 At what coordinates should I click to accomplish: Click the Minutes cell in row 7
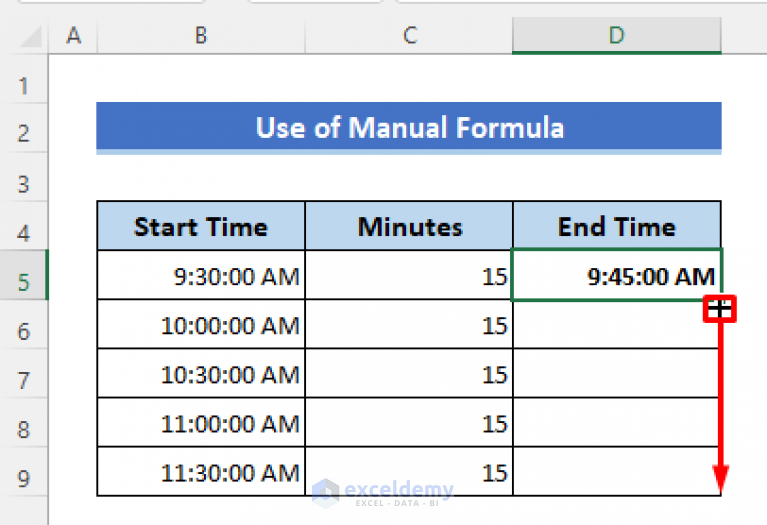point(409,374)
